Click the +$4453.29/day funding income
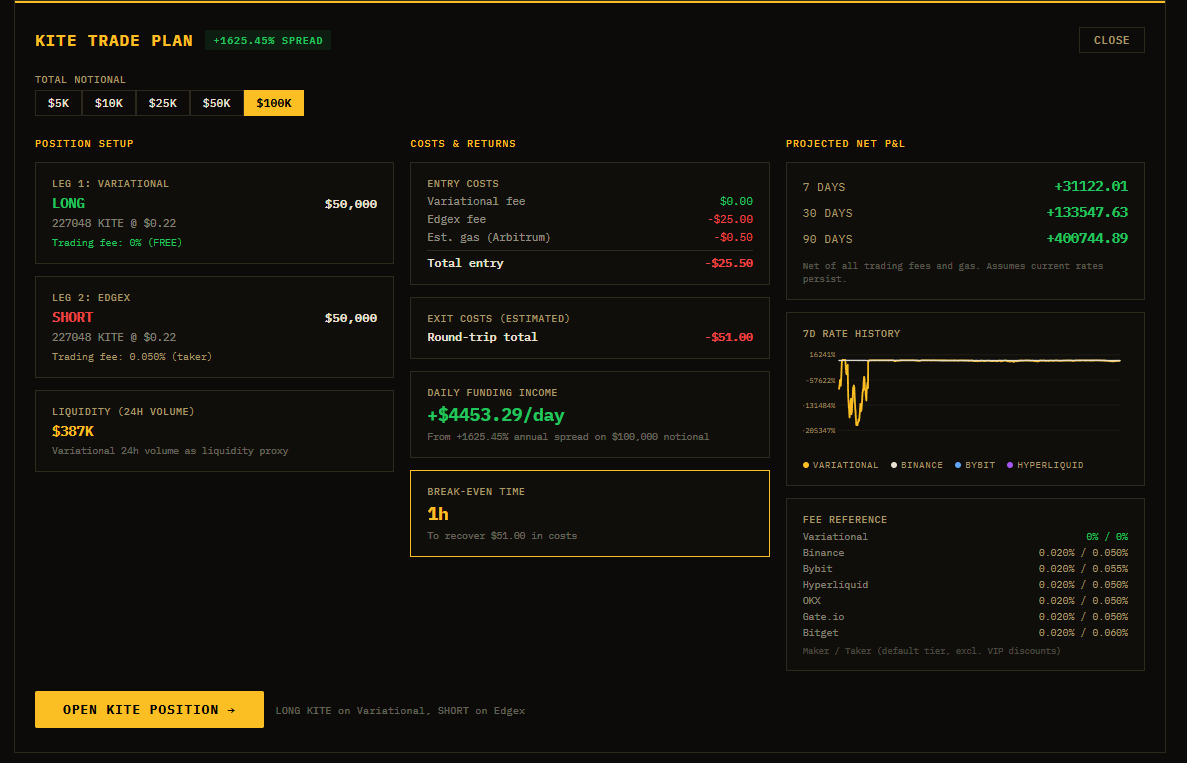This screenshot has height=763, width=1187. [496, 415]
